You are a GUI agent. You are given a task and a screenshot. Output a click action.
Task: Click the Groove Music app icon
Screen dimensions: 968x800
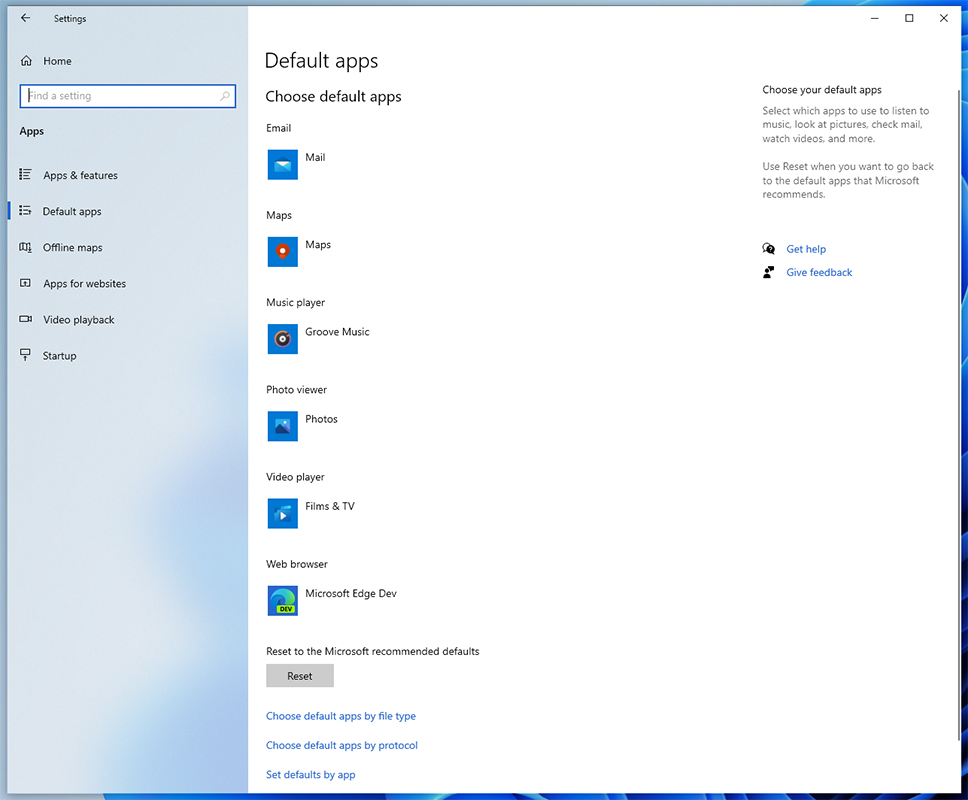(283, 339)
